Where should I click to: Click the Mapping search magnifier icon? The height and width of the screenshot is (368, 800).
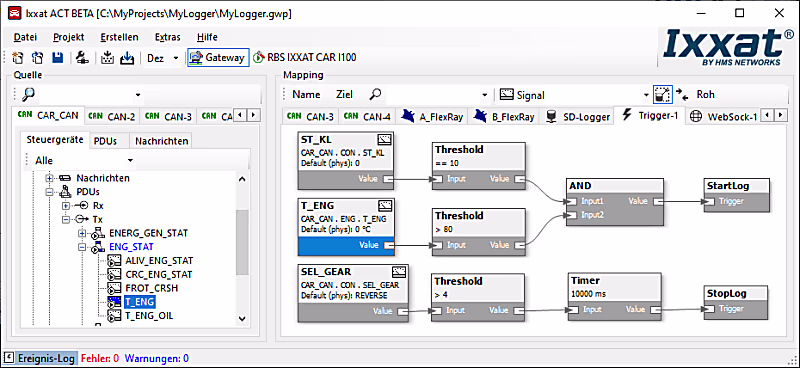[376, 94]
